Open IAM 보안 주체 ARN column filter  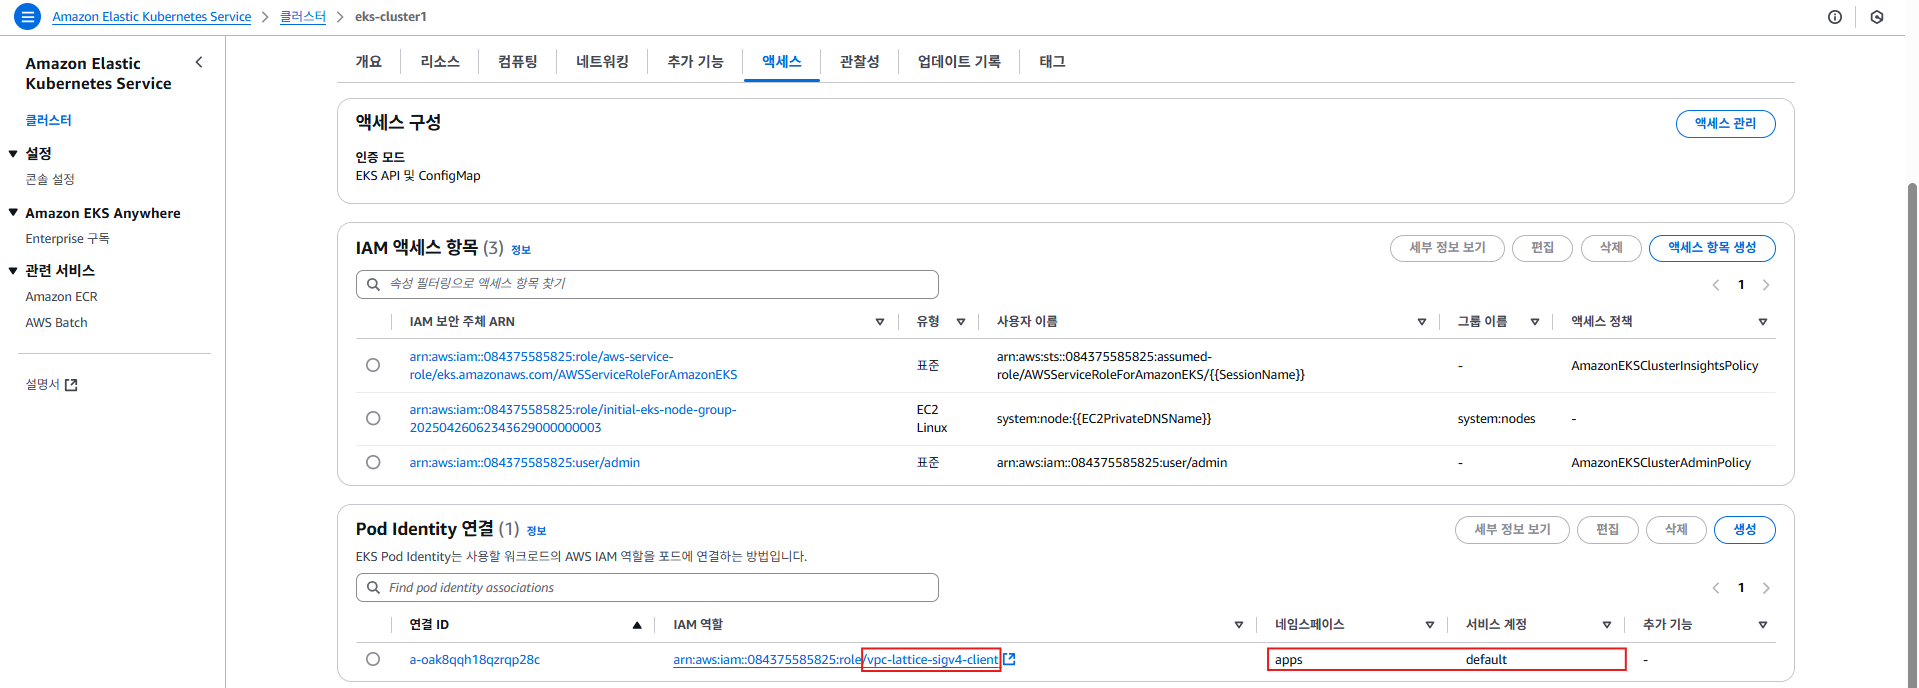coord(880,322)
